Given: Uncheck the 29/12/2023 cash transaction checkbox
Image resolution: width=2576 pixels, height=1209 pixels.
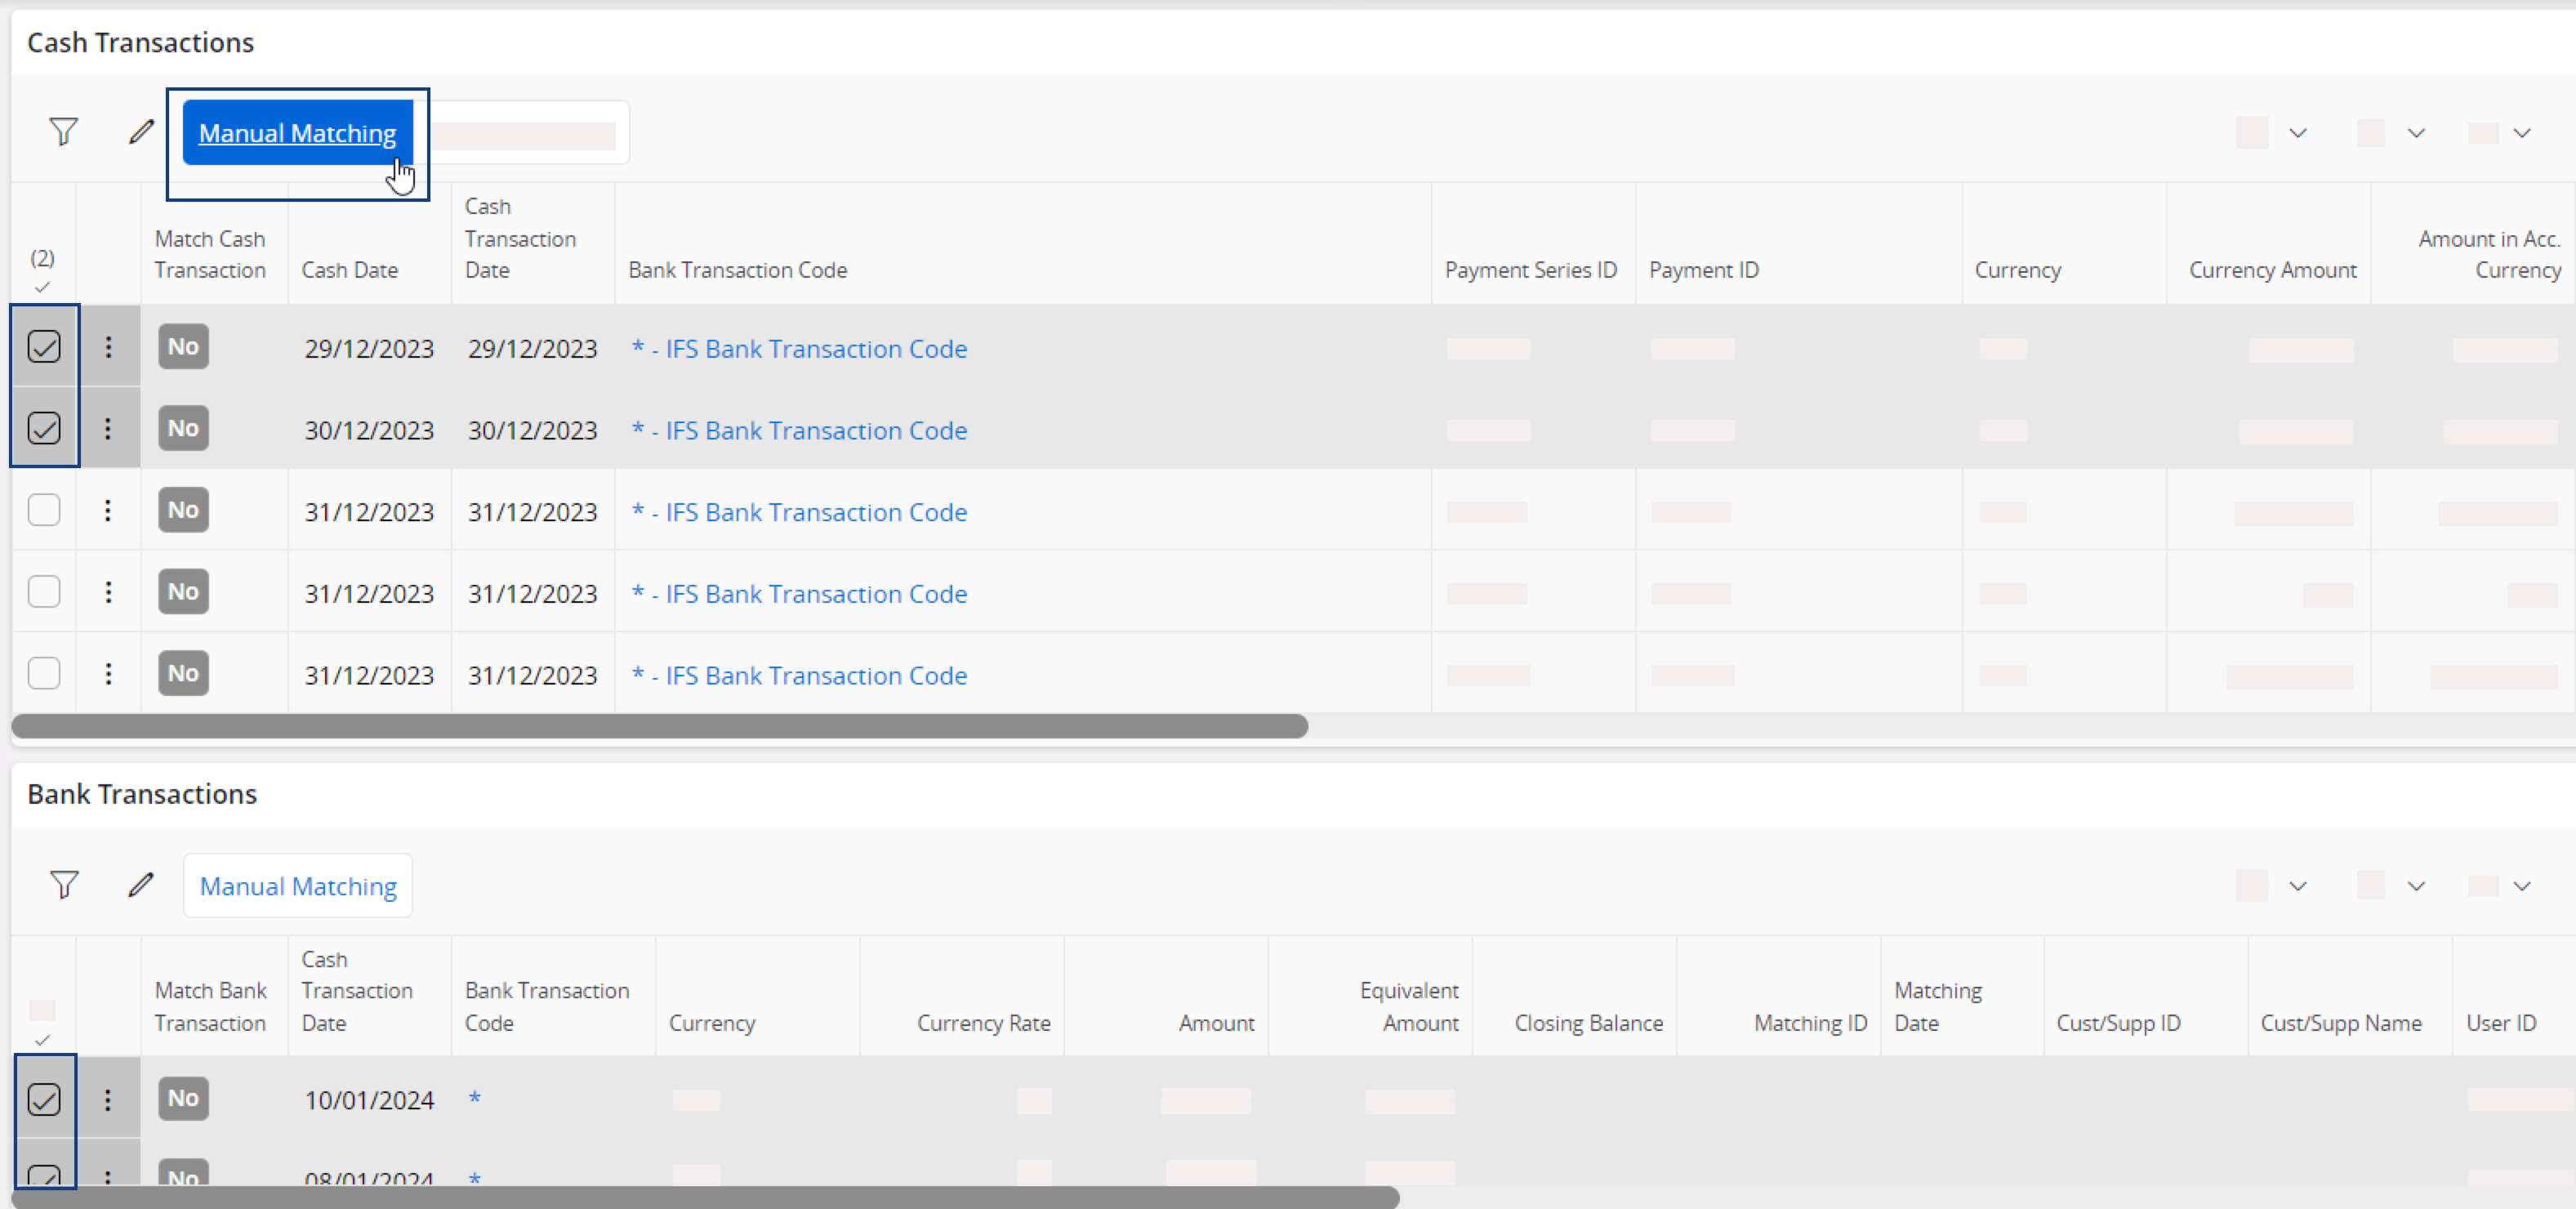Looking at the screenshot, I should tap(44, 347).
